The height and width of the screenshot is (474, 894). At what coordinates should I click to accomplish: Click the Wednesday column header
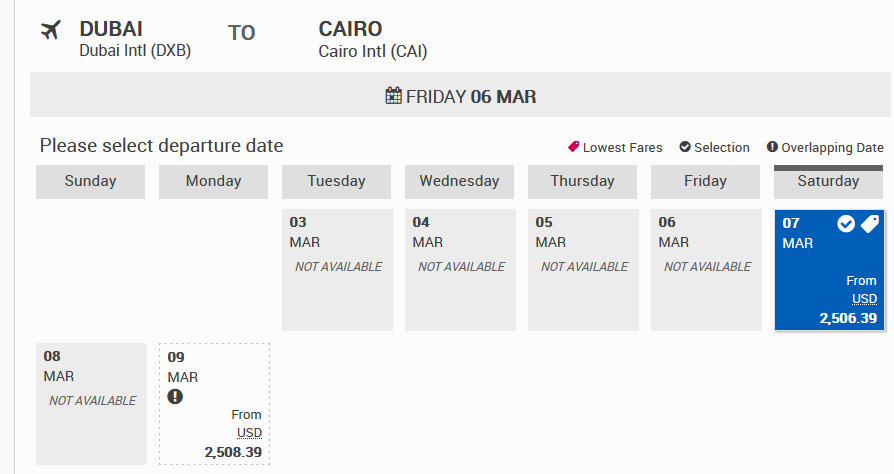459,181
